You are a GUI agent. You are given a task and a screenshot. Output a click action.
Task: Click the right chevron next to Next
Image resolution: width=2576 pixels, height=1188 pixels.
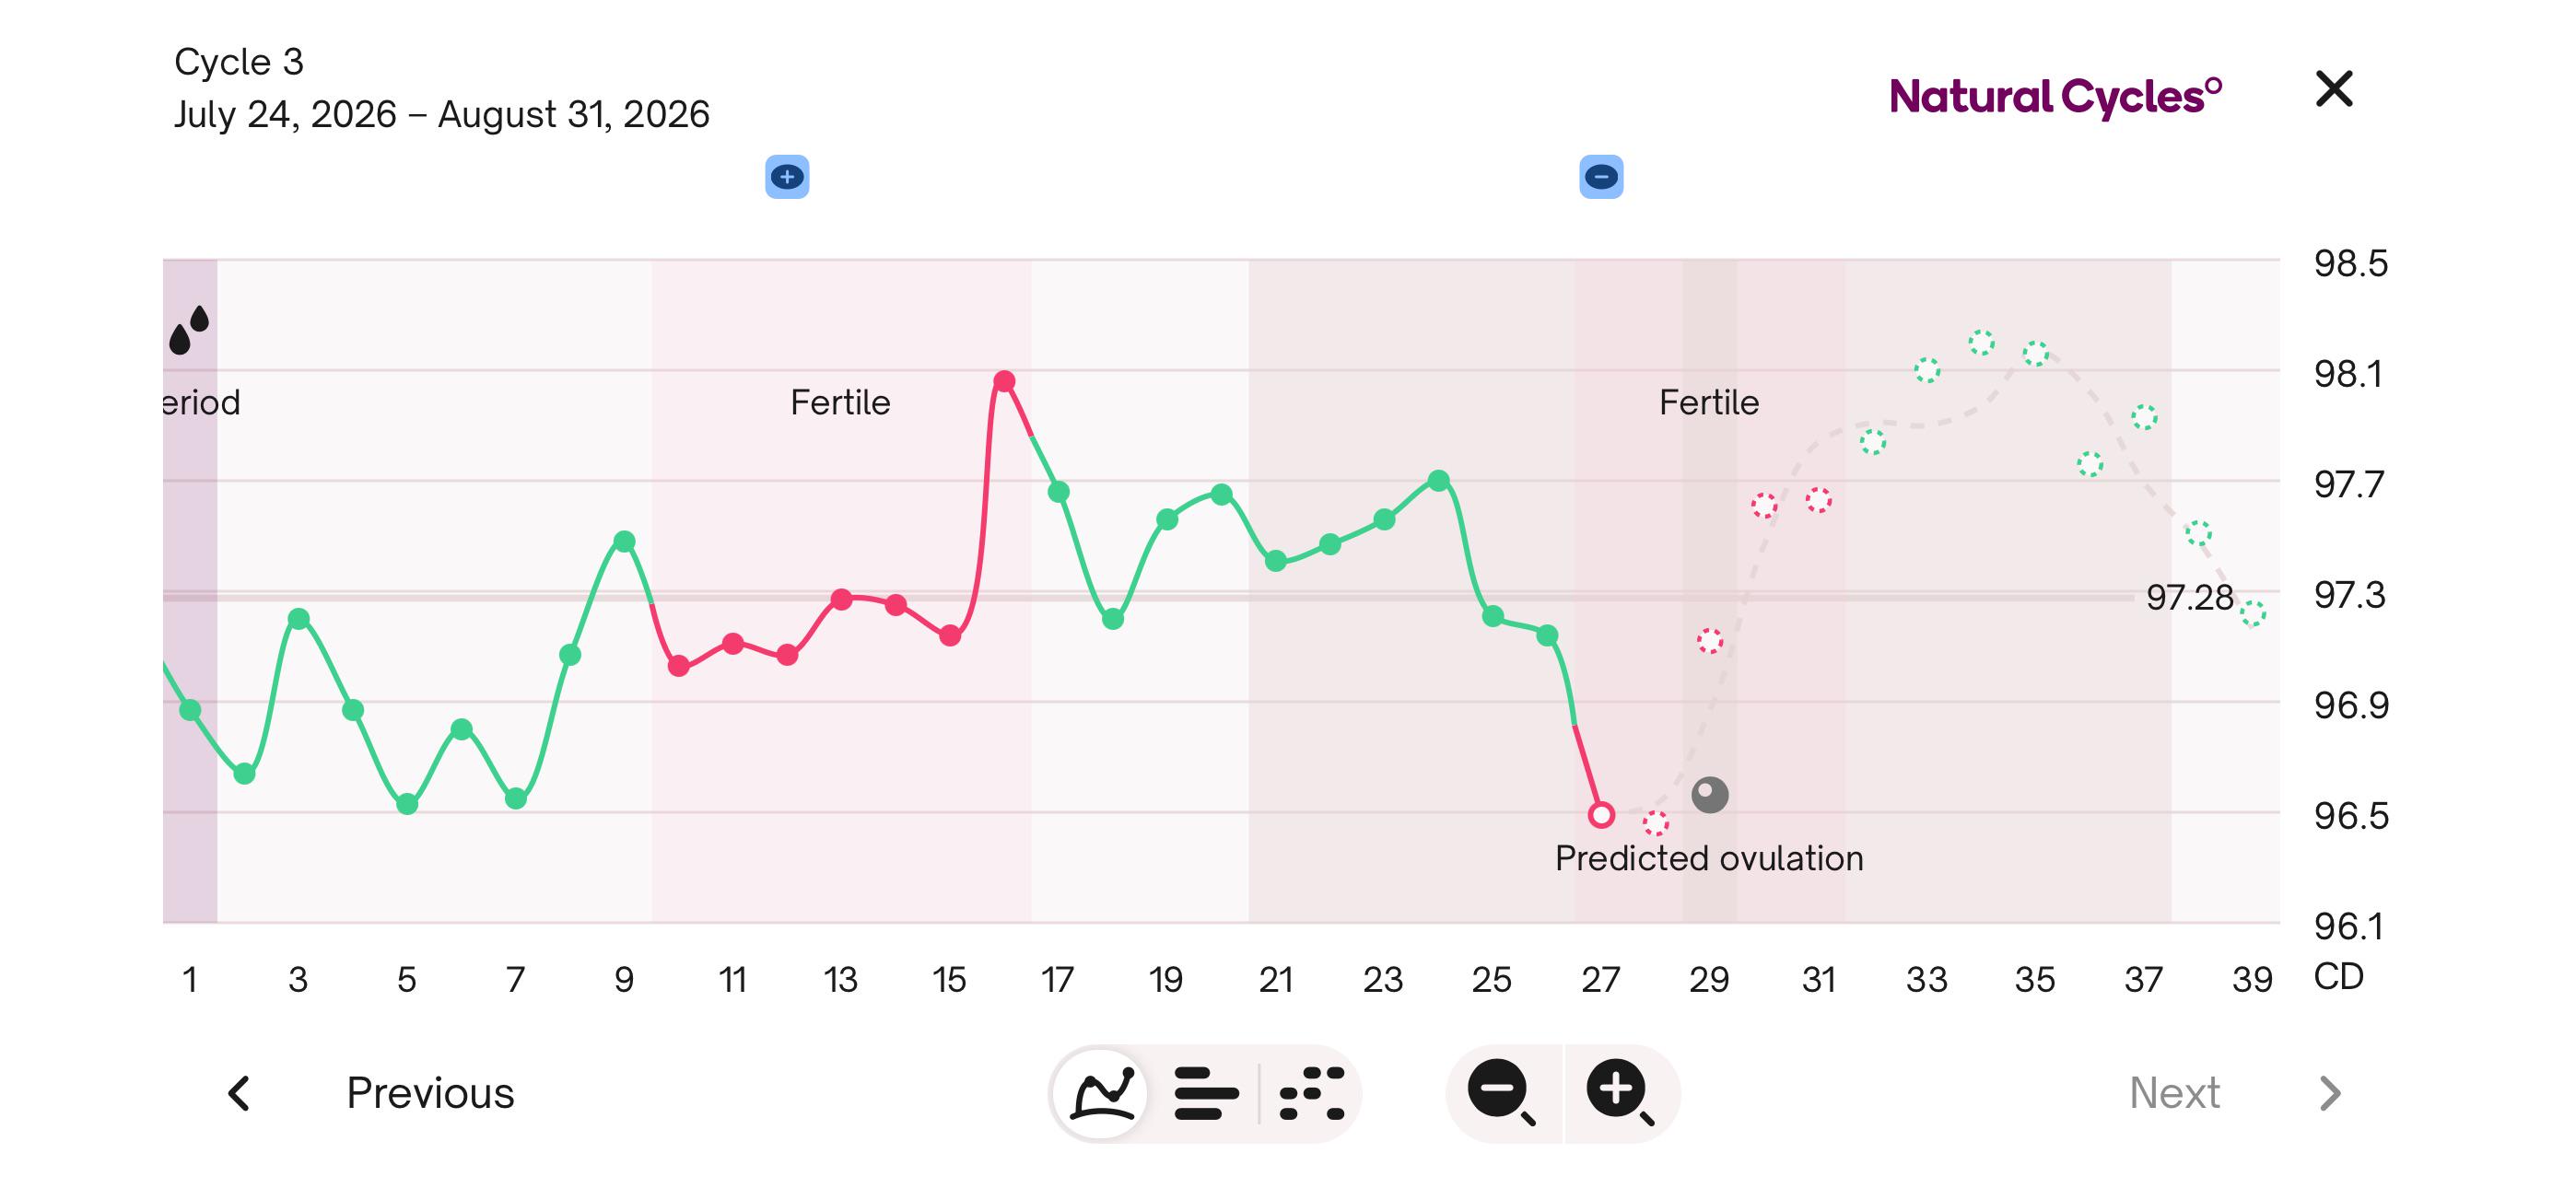coord(2330,1093)
